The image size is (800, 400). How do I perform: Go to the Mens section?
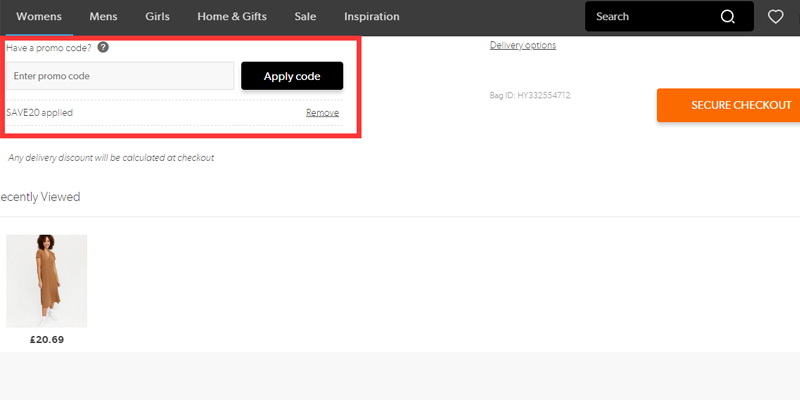103,17
